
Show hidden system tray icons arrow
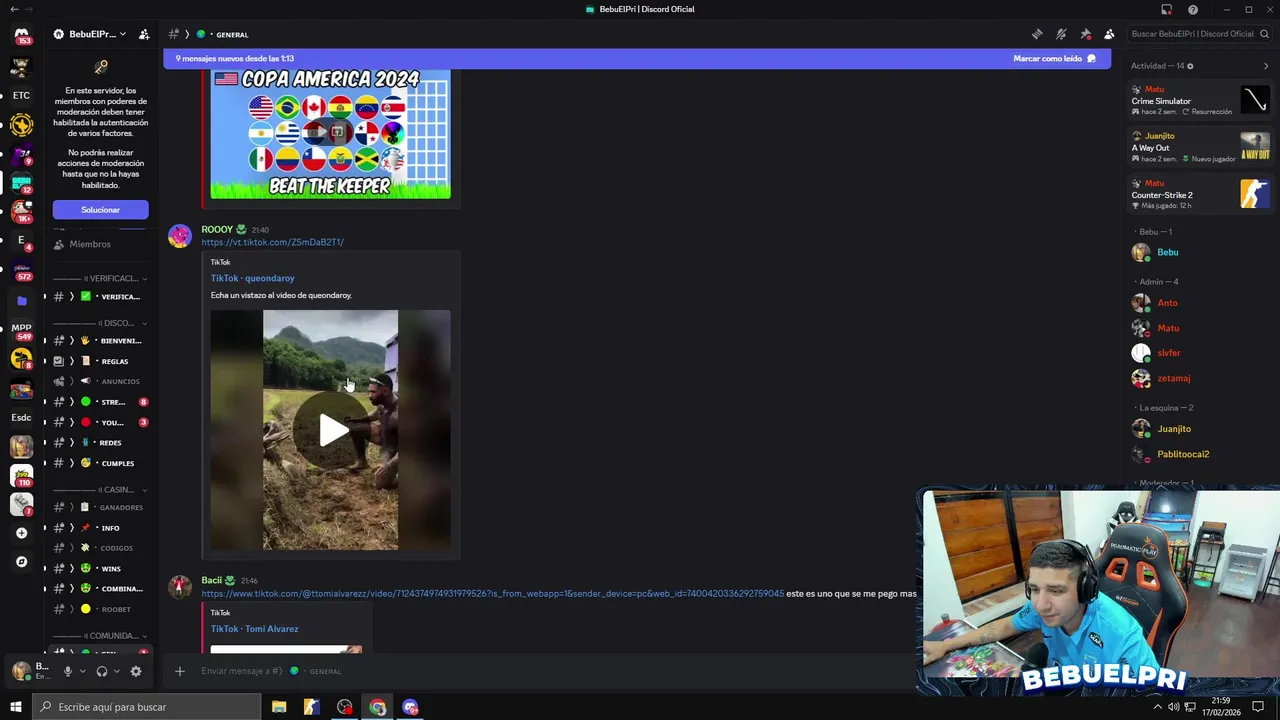(1158, 707)
